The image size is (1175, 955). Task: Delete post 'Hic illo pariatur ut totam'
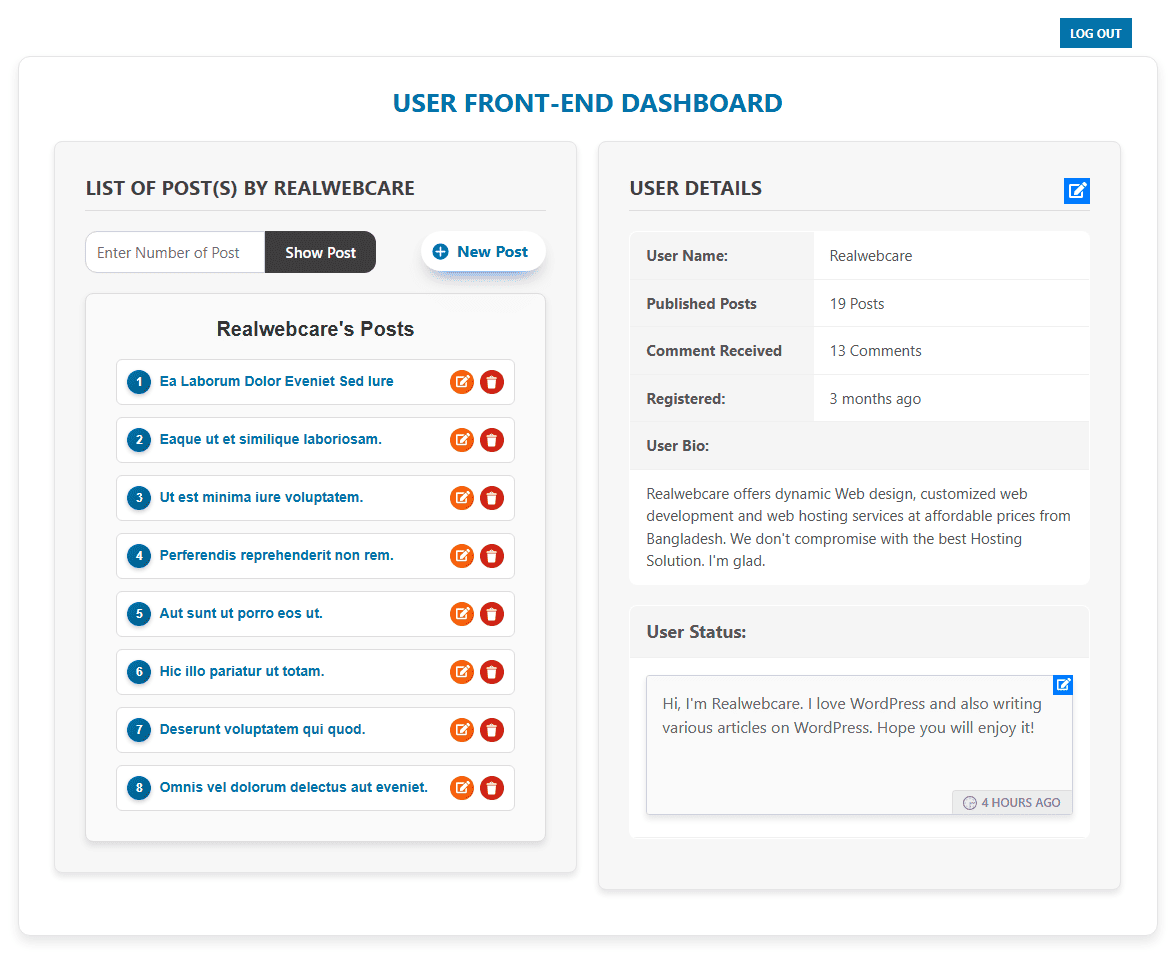click(491, 672)
